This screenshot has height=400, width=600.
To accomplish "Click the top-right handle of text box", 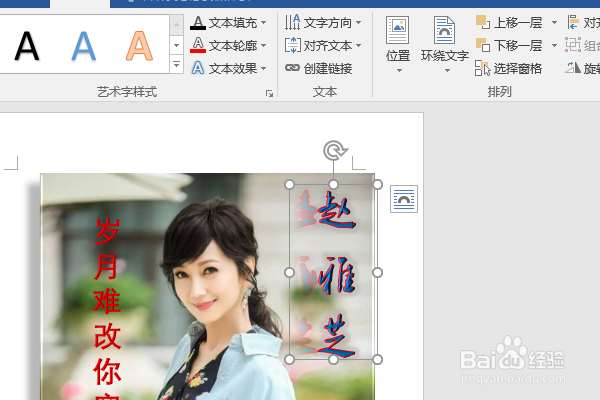I will pos(378,185).
